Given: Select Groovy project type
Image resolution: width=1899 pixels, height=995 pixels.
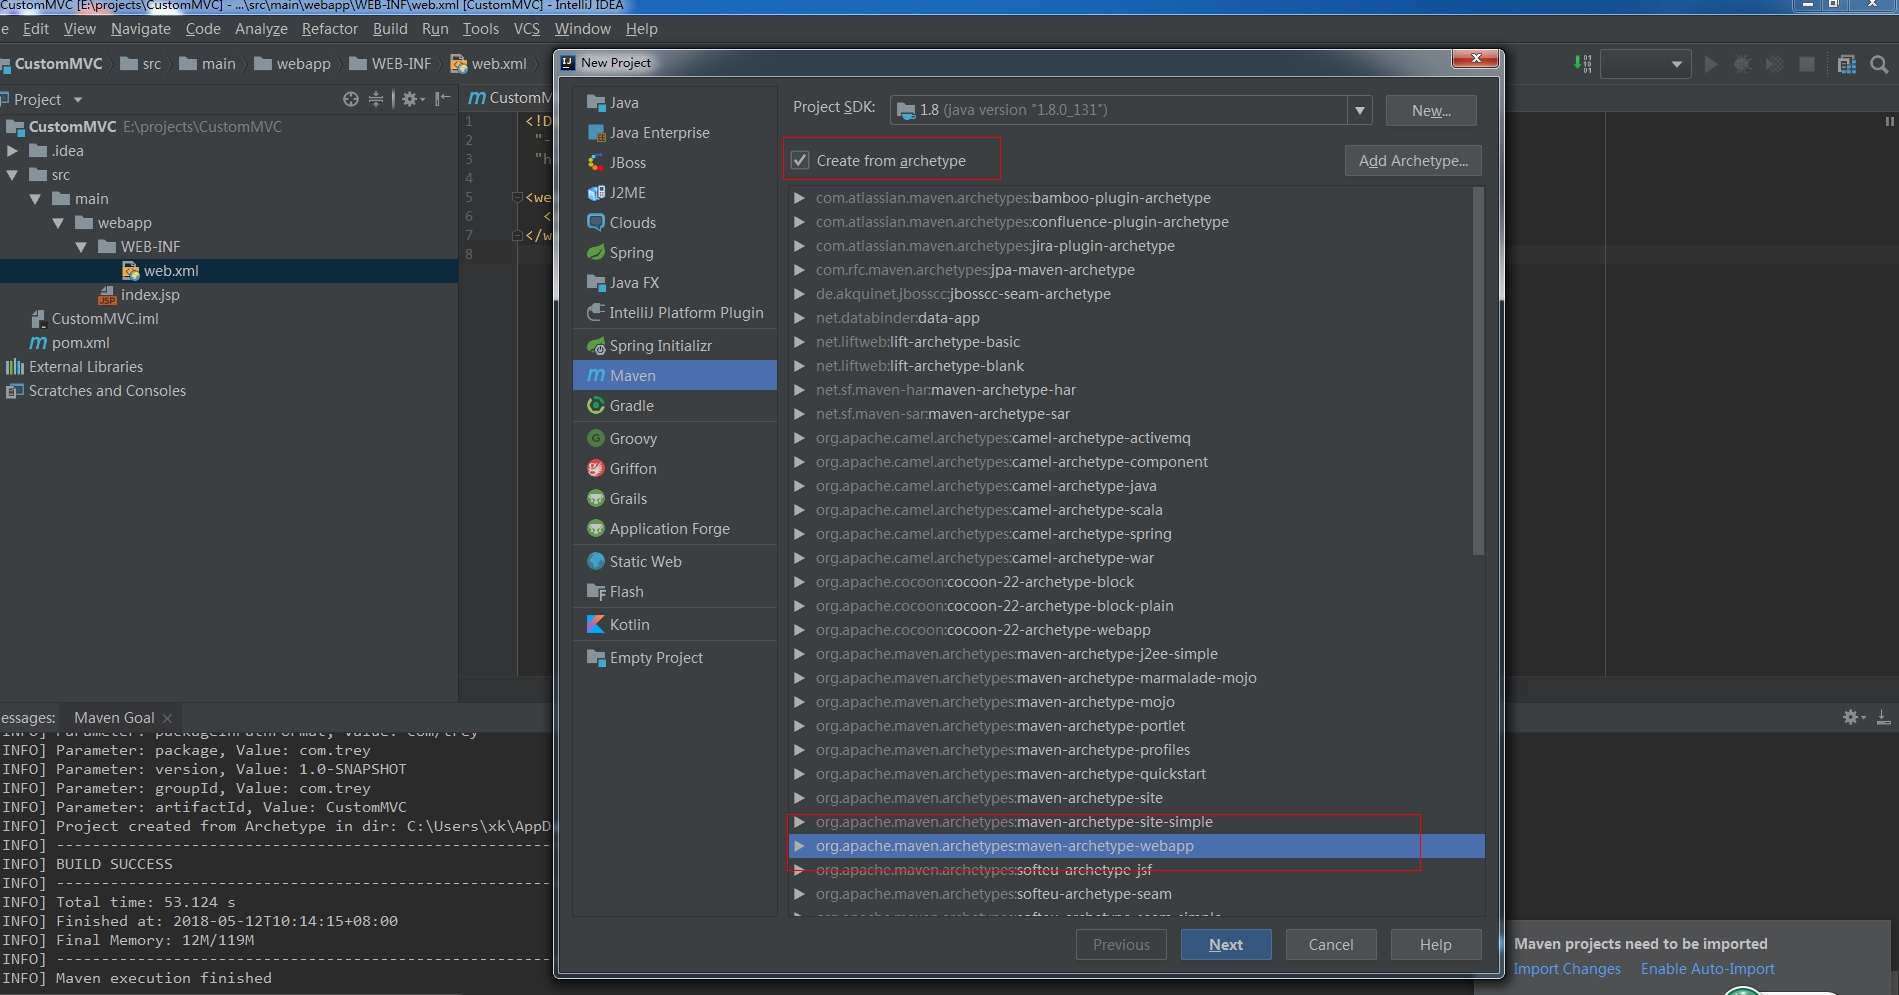Looking at the screenshot, I should tap(675, 439).
